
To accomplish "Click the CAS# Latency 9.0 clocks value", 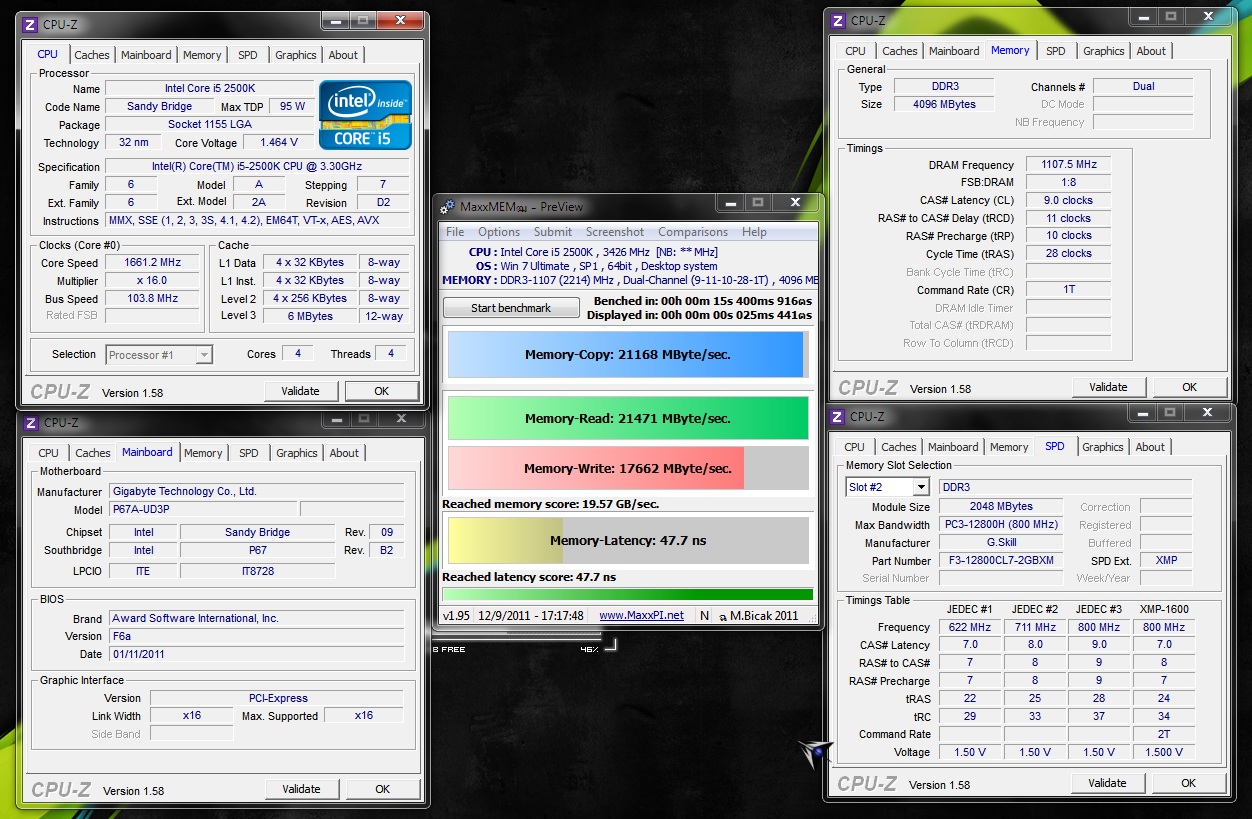I will coord(1067,201).
